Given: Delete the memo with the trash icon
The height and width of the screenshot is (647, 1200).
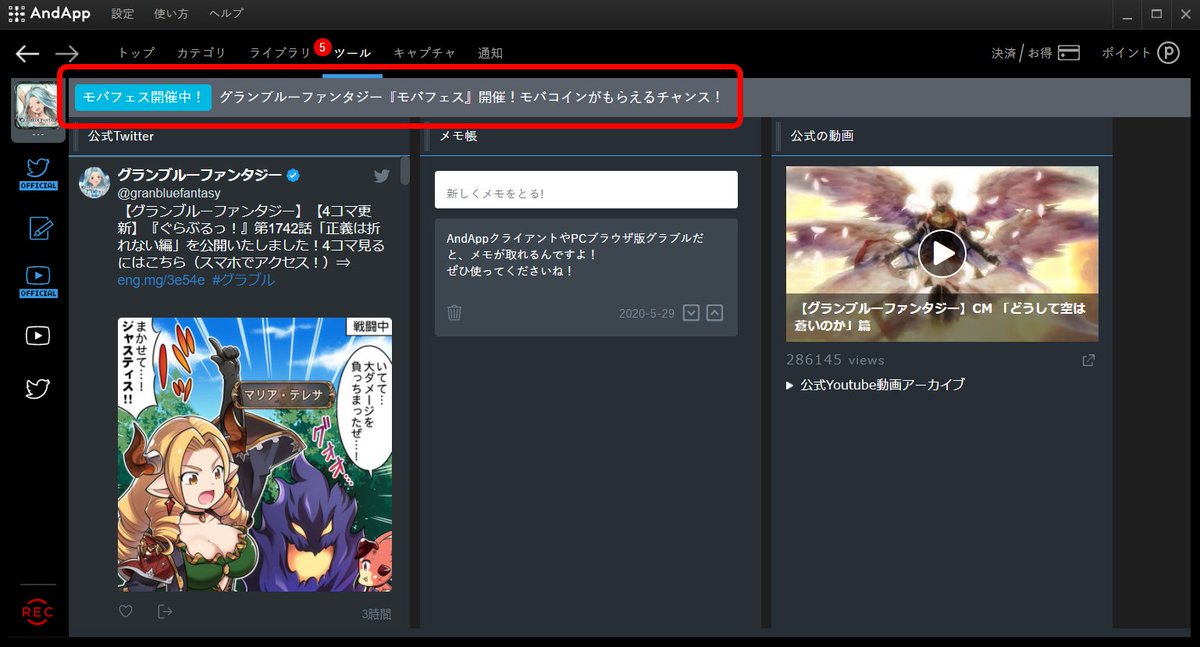Looking at the screenshot, I should (454, 313).
